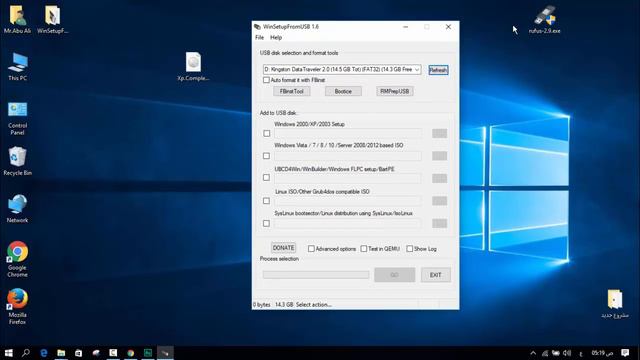Browse button for Windows 2000/XP/2003 Setup

point(440,133)
